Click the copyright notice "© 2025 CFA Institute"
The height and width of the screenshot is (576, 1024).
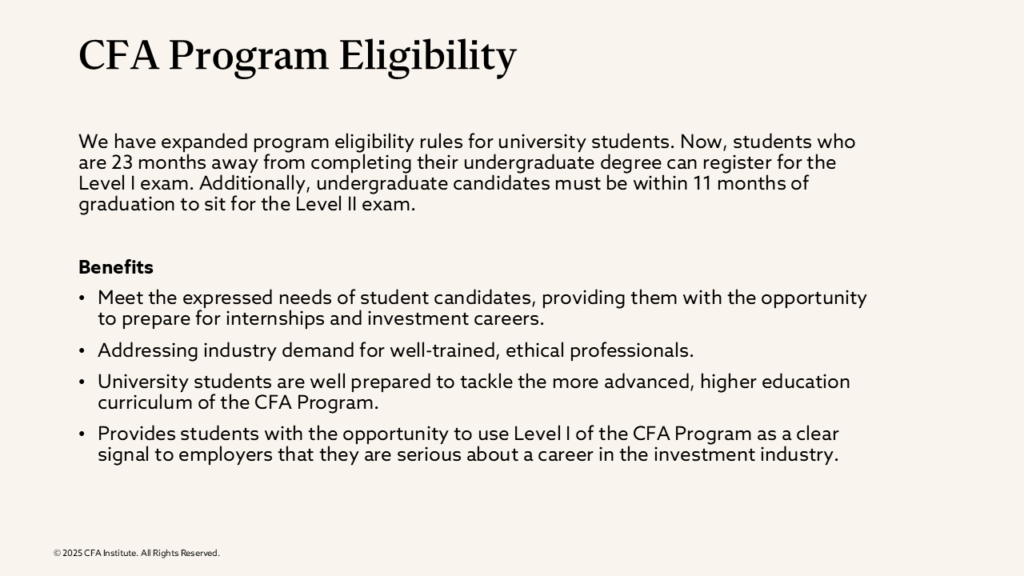[x=136, y=553]
